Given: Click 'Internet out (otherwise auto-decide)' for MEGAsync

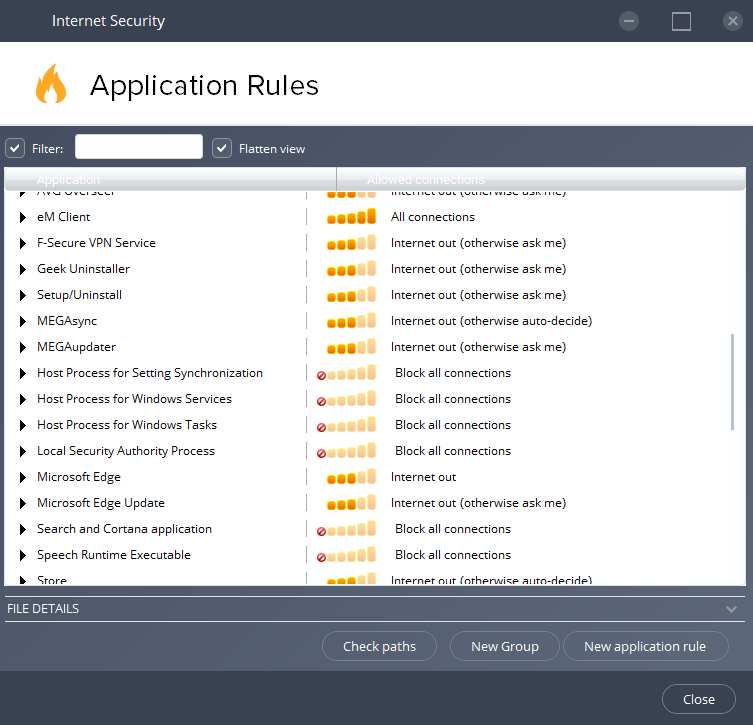Looking at the screenshot, I should 491,320.
